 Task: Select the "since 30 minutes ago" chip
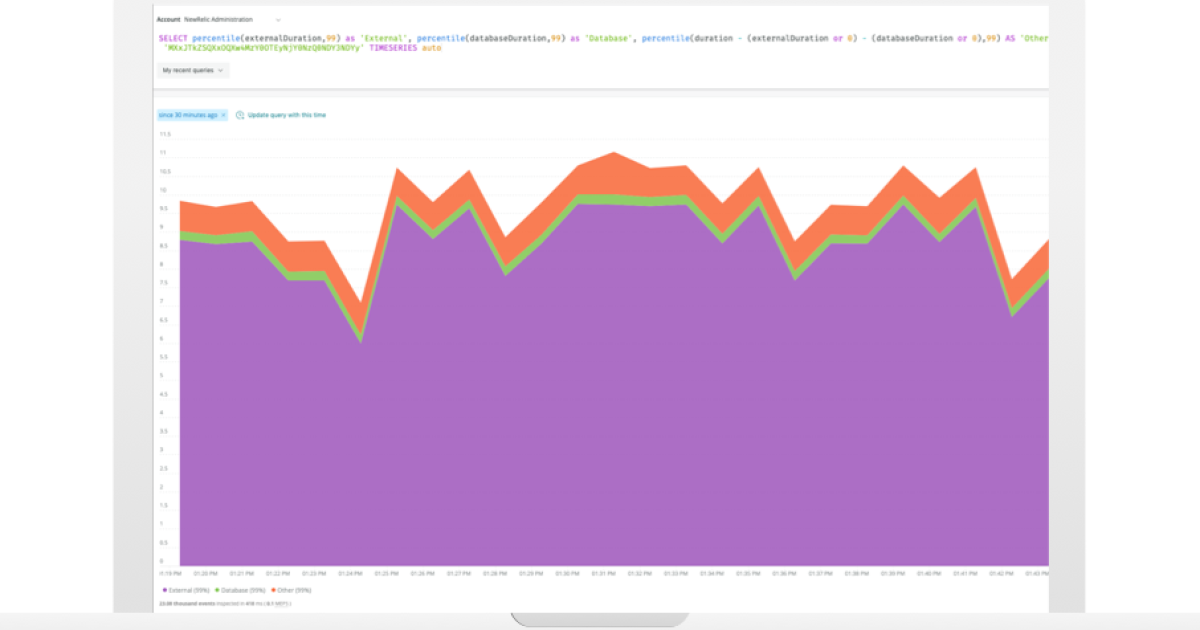pos(188,115)
